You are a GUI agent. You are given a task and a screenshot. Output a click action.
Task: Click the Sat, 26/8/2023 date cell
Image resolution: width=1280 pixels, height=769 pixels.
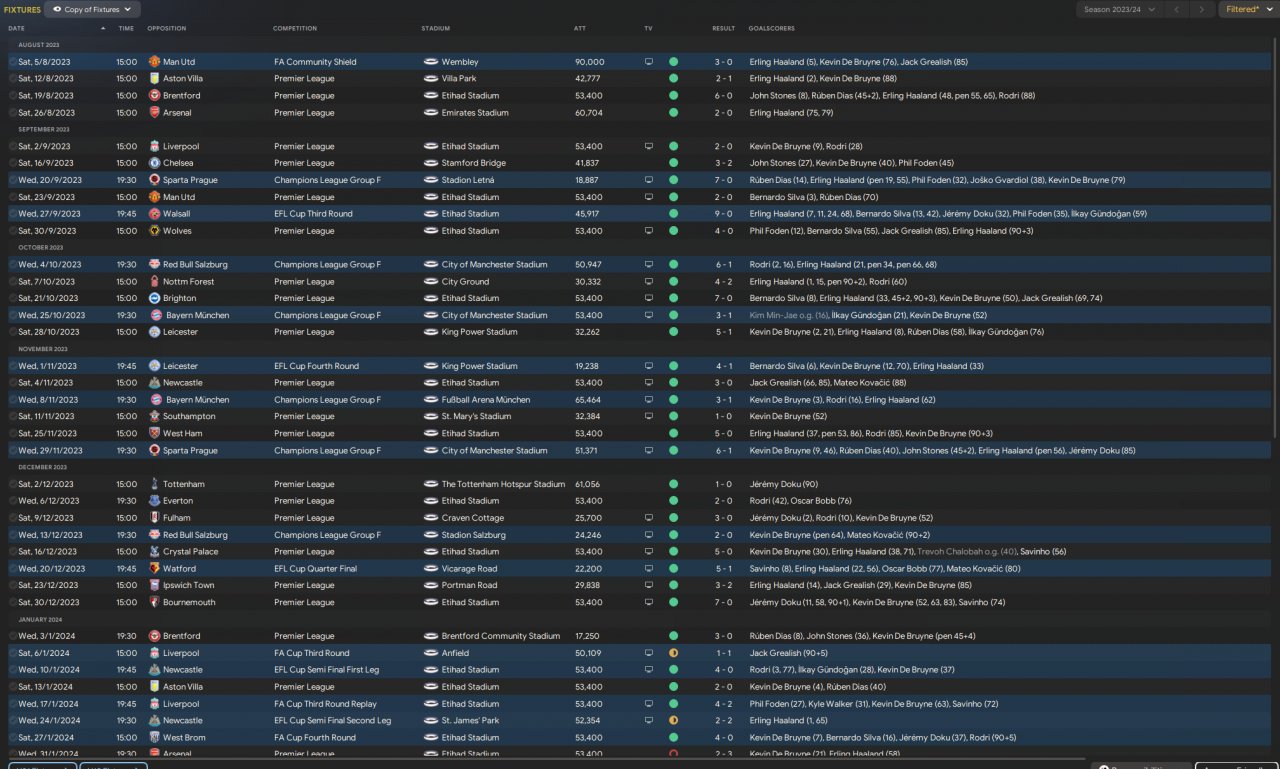coord(46,113)
